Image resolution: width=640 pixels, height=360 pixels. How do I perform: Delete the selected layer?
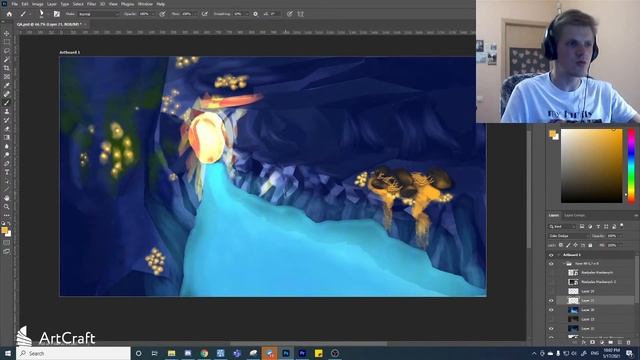pyautogui.click(x=629, y=342)
